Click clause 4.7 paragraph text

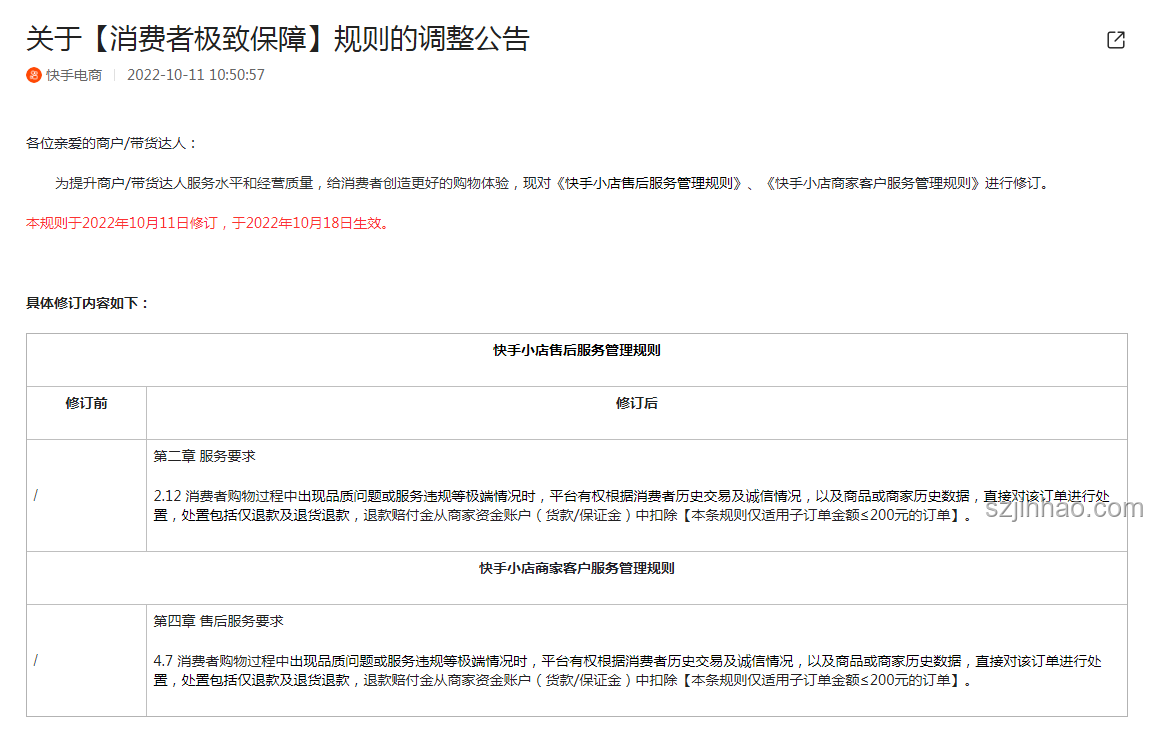[x=628, y=670]
